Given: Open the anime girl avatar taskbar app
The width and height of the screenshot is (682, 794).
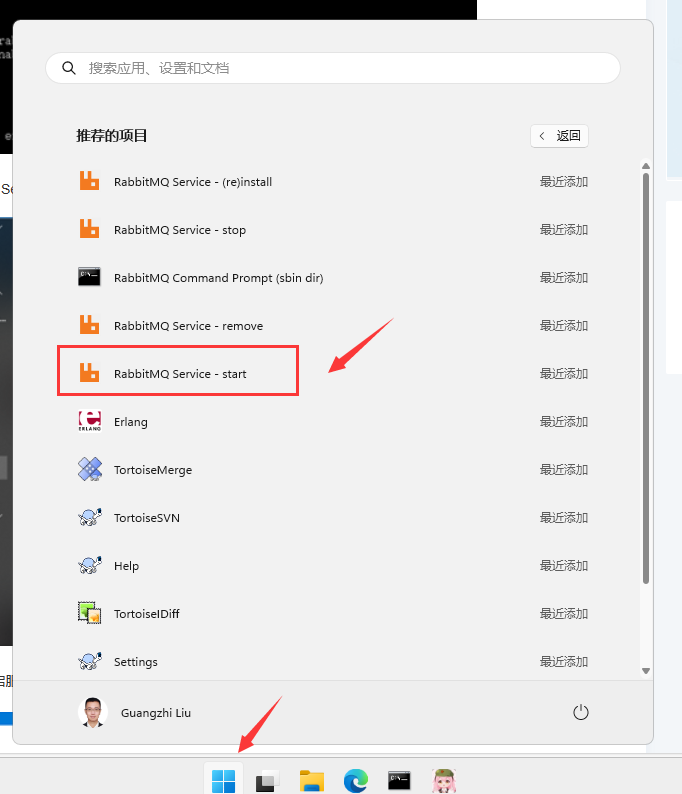Looking at the screenshot, I should click(444, 780).
